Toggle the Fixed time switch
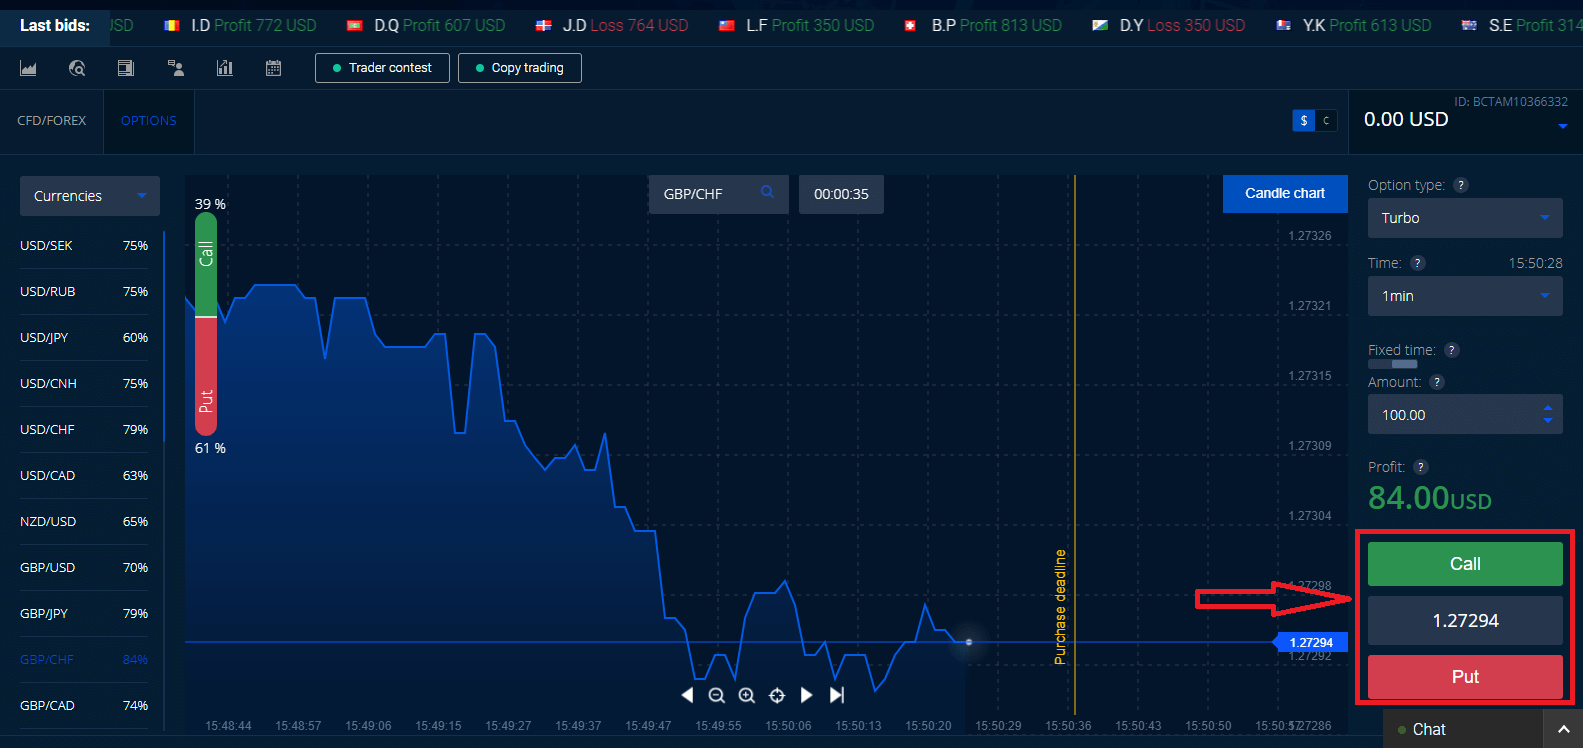The width and height of the screenshot is (1583, 748). pos(1393,364)
